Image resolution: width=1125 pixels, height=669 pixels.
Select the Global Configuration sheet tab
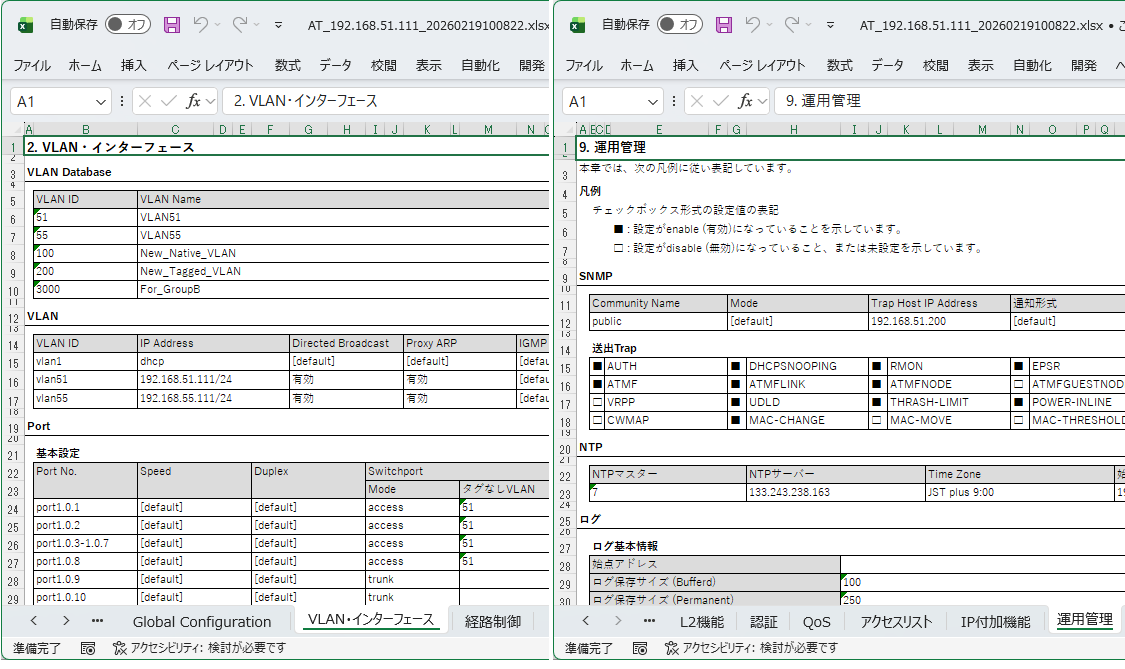(202, 621)
